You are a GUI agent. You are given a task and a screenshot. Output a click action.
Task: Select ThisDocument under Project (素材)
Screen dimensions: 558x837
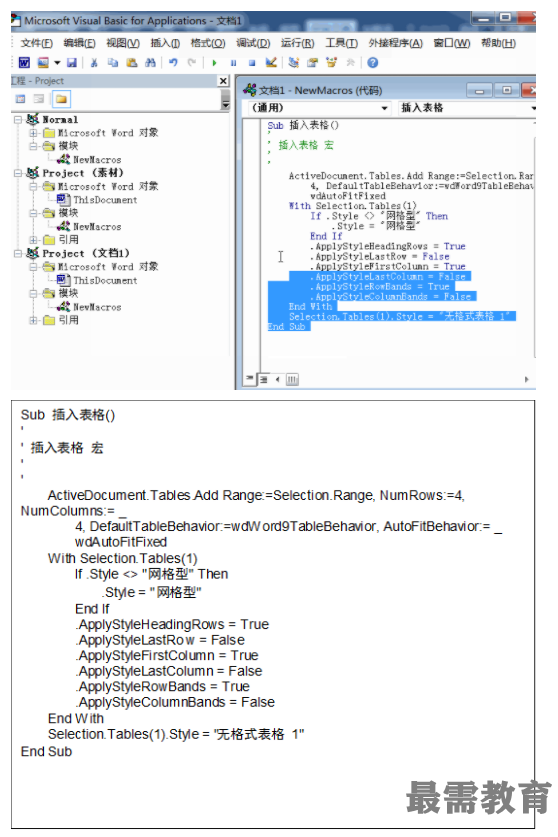(105, 200)
